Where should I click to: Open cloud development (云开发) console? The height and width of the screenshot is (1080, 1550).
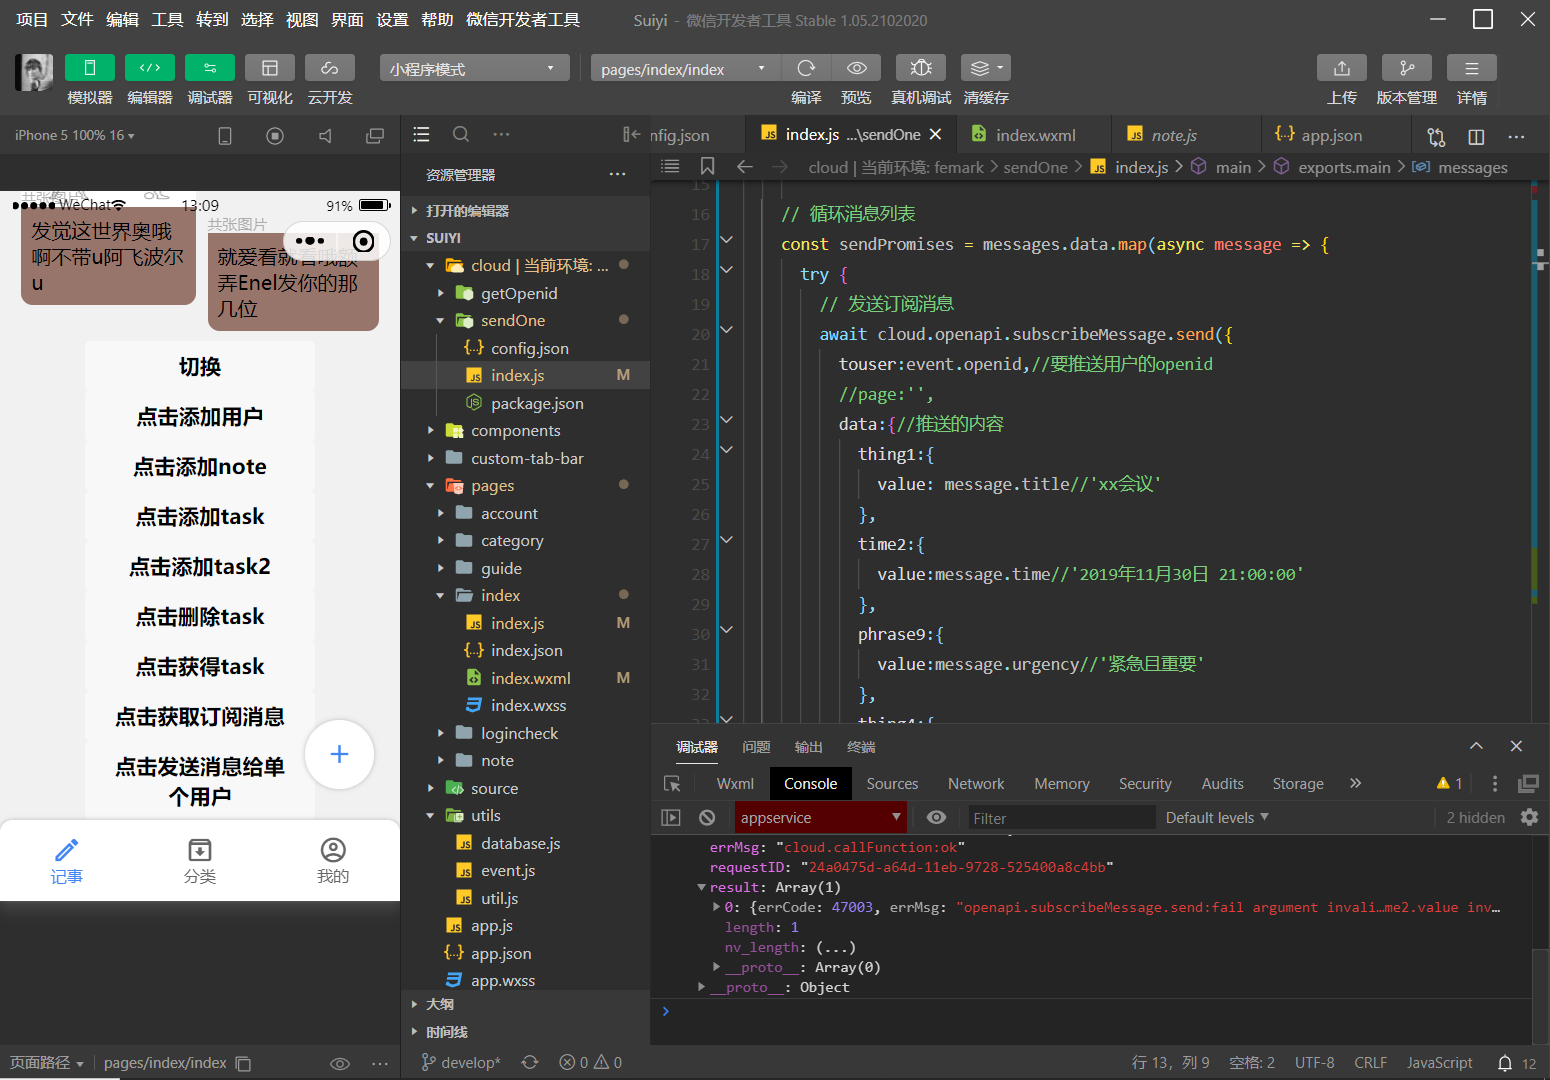pos(330,68)
